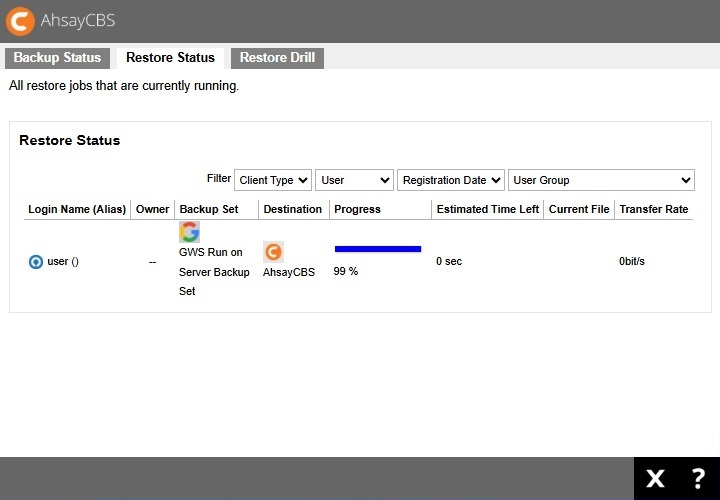
Task: Expand the User Group filter dropdown
Action: (601, 180)
